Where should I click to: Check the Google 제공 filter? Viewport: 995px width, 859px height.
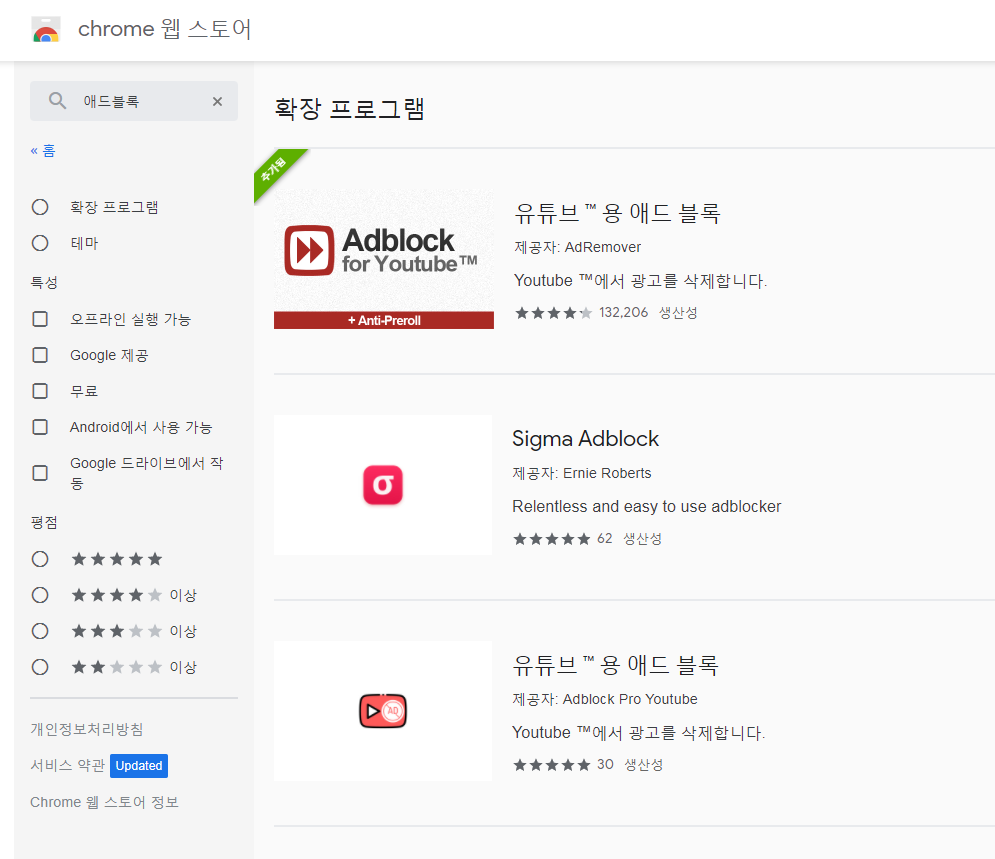tap(40, 355)
